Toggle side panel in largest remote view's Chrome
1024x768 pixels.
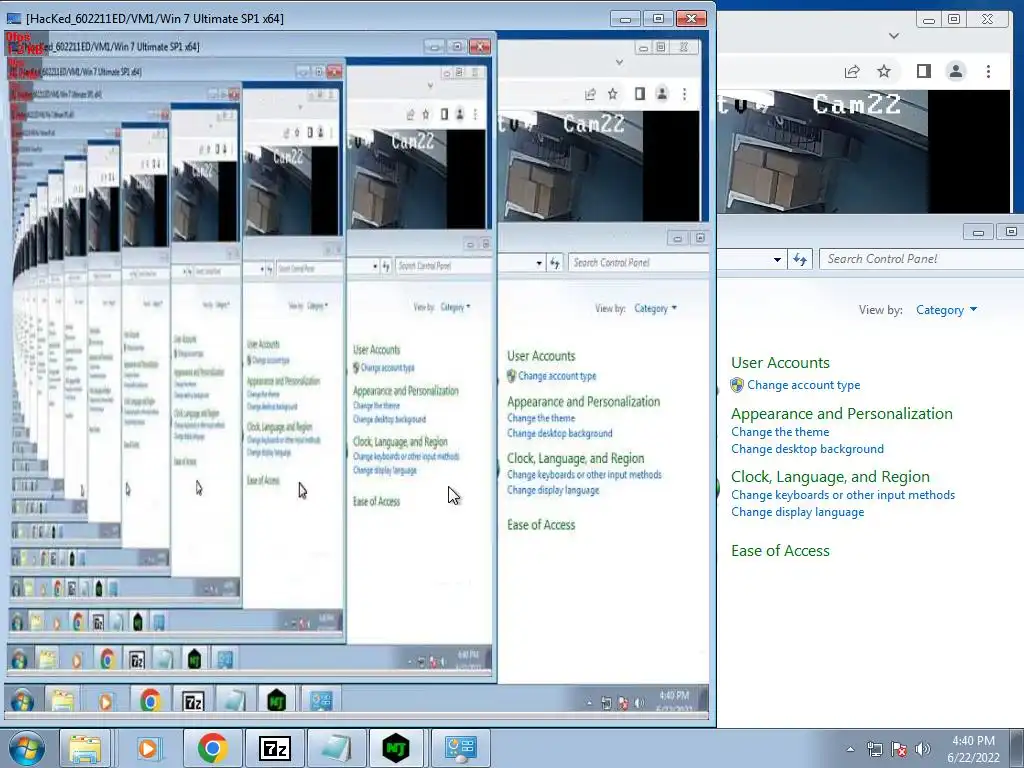click(x=639, y=94)
